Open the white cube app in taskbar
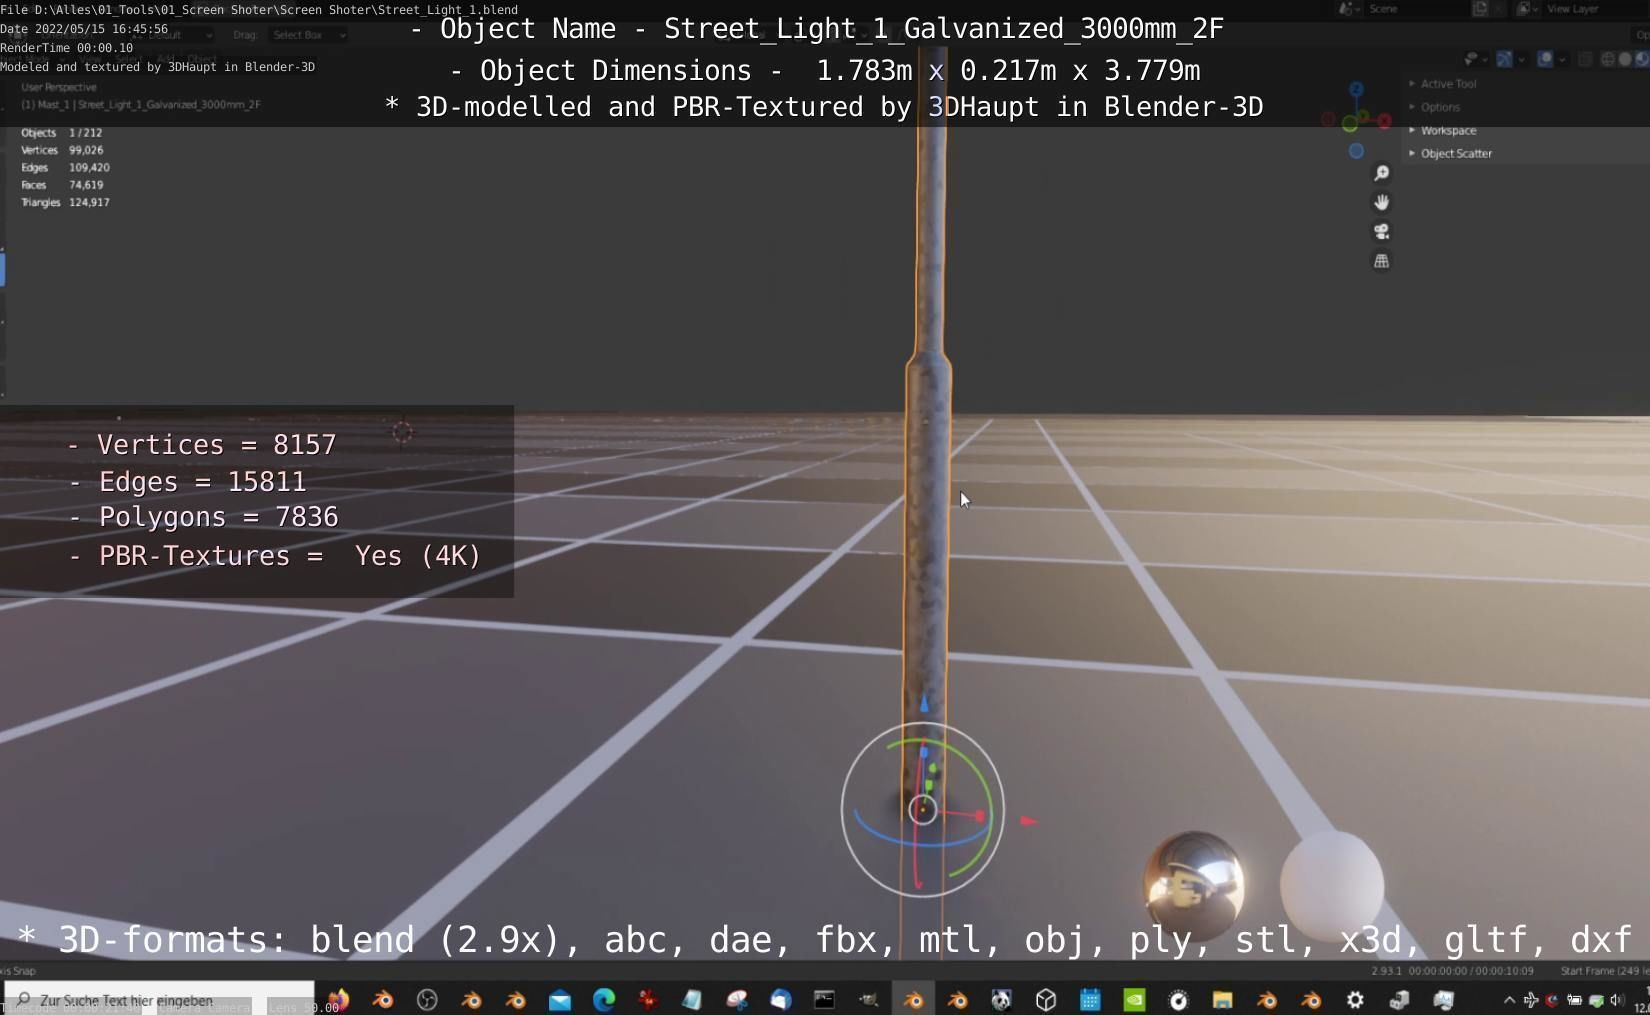 point(1046,1000)
